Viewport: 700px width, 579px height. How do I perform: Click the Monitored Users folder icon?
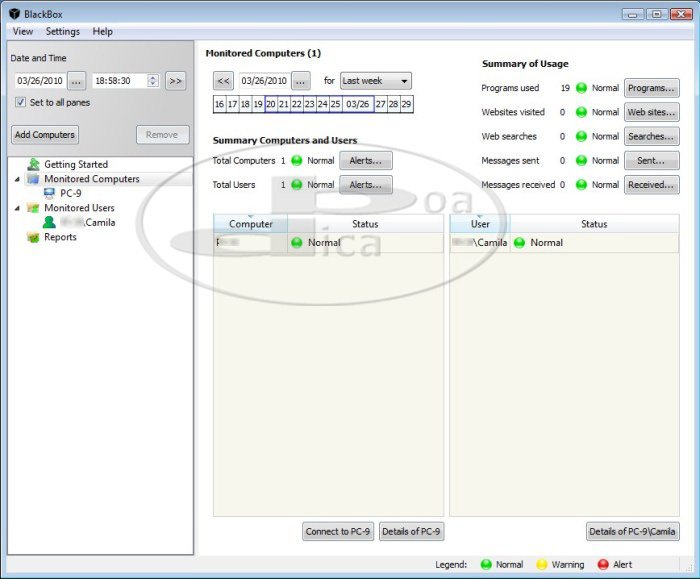pyautogui.click(x=34, y=208)
